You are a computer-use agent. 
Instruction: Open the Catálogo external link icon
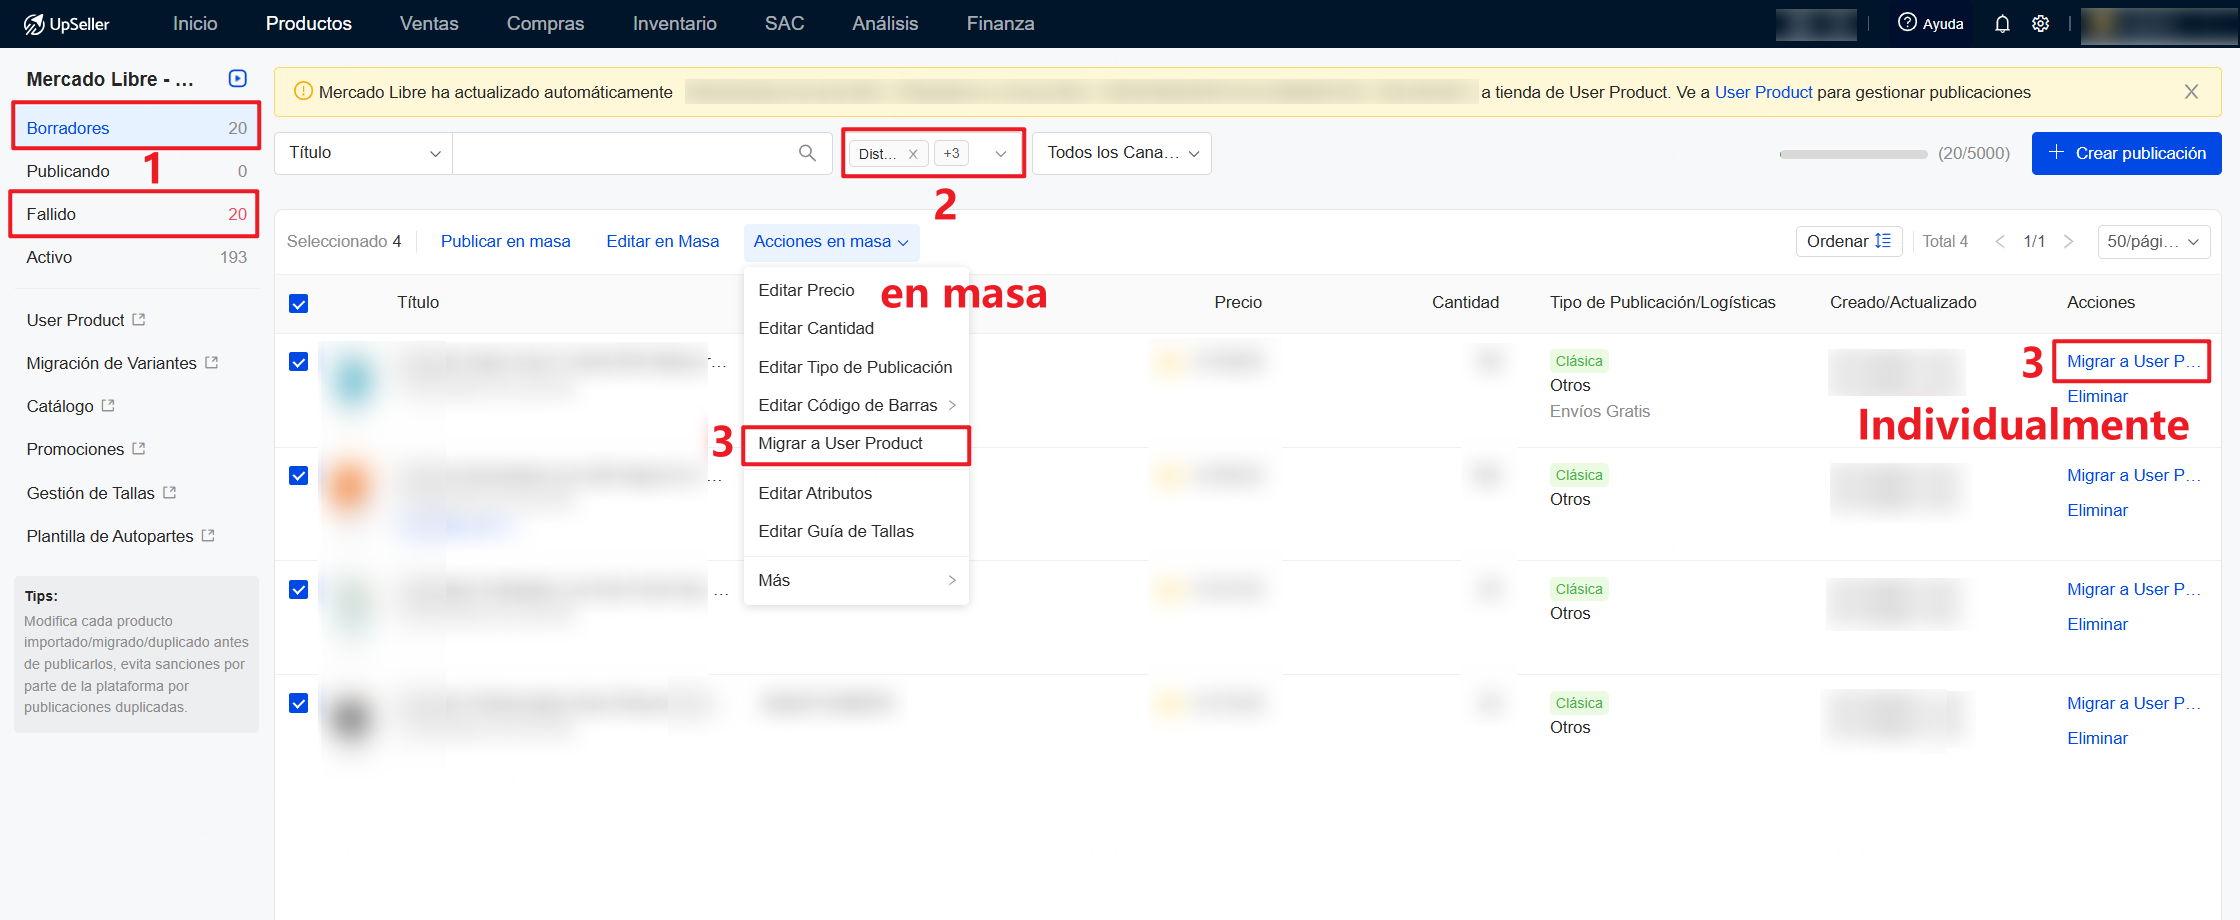tap(108, 406)
